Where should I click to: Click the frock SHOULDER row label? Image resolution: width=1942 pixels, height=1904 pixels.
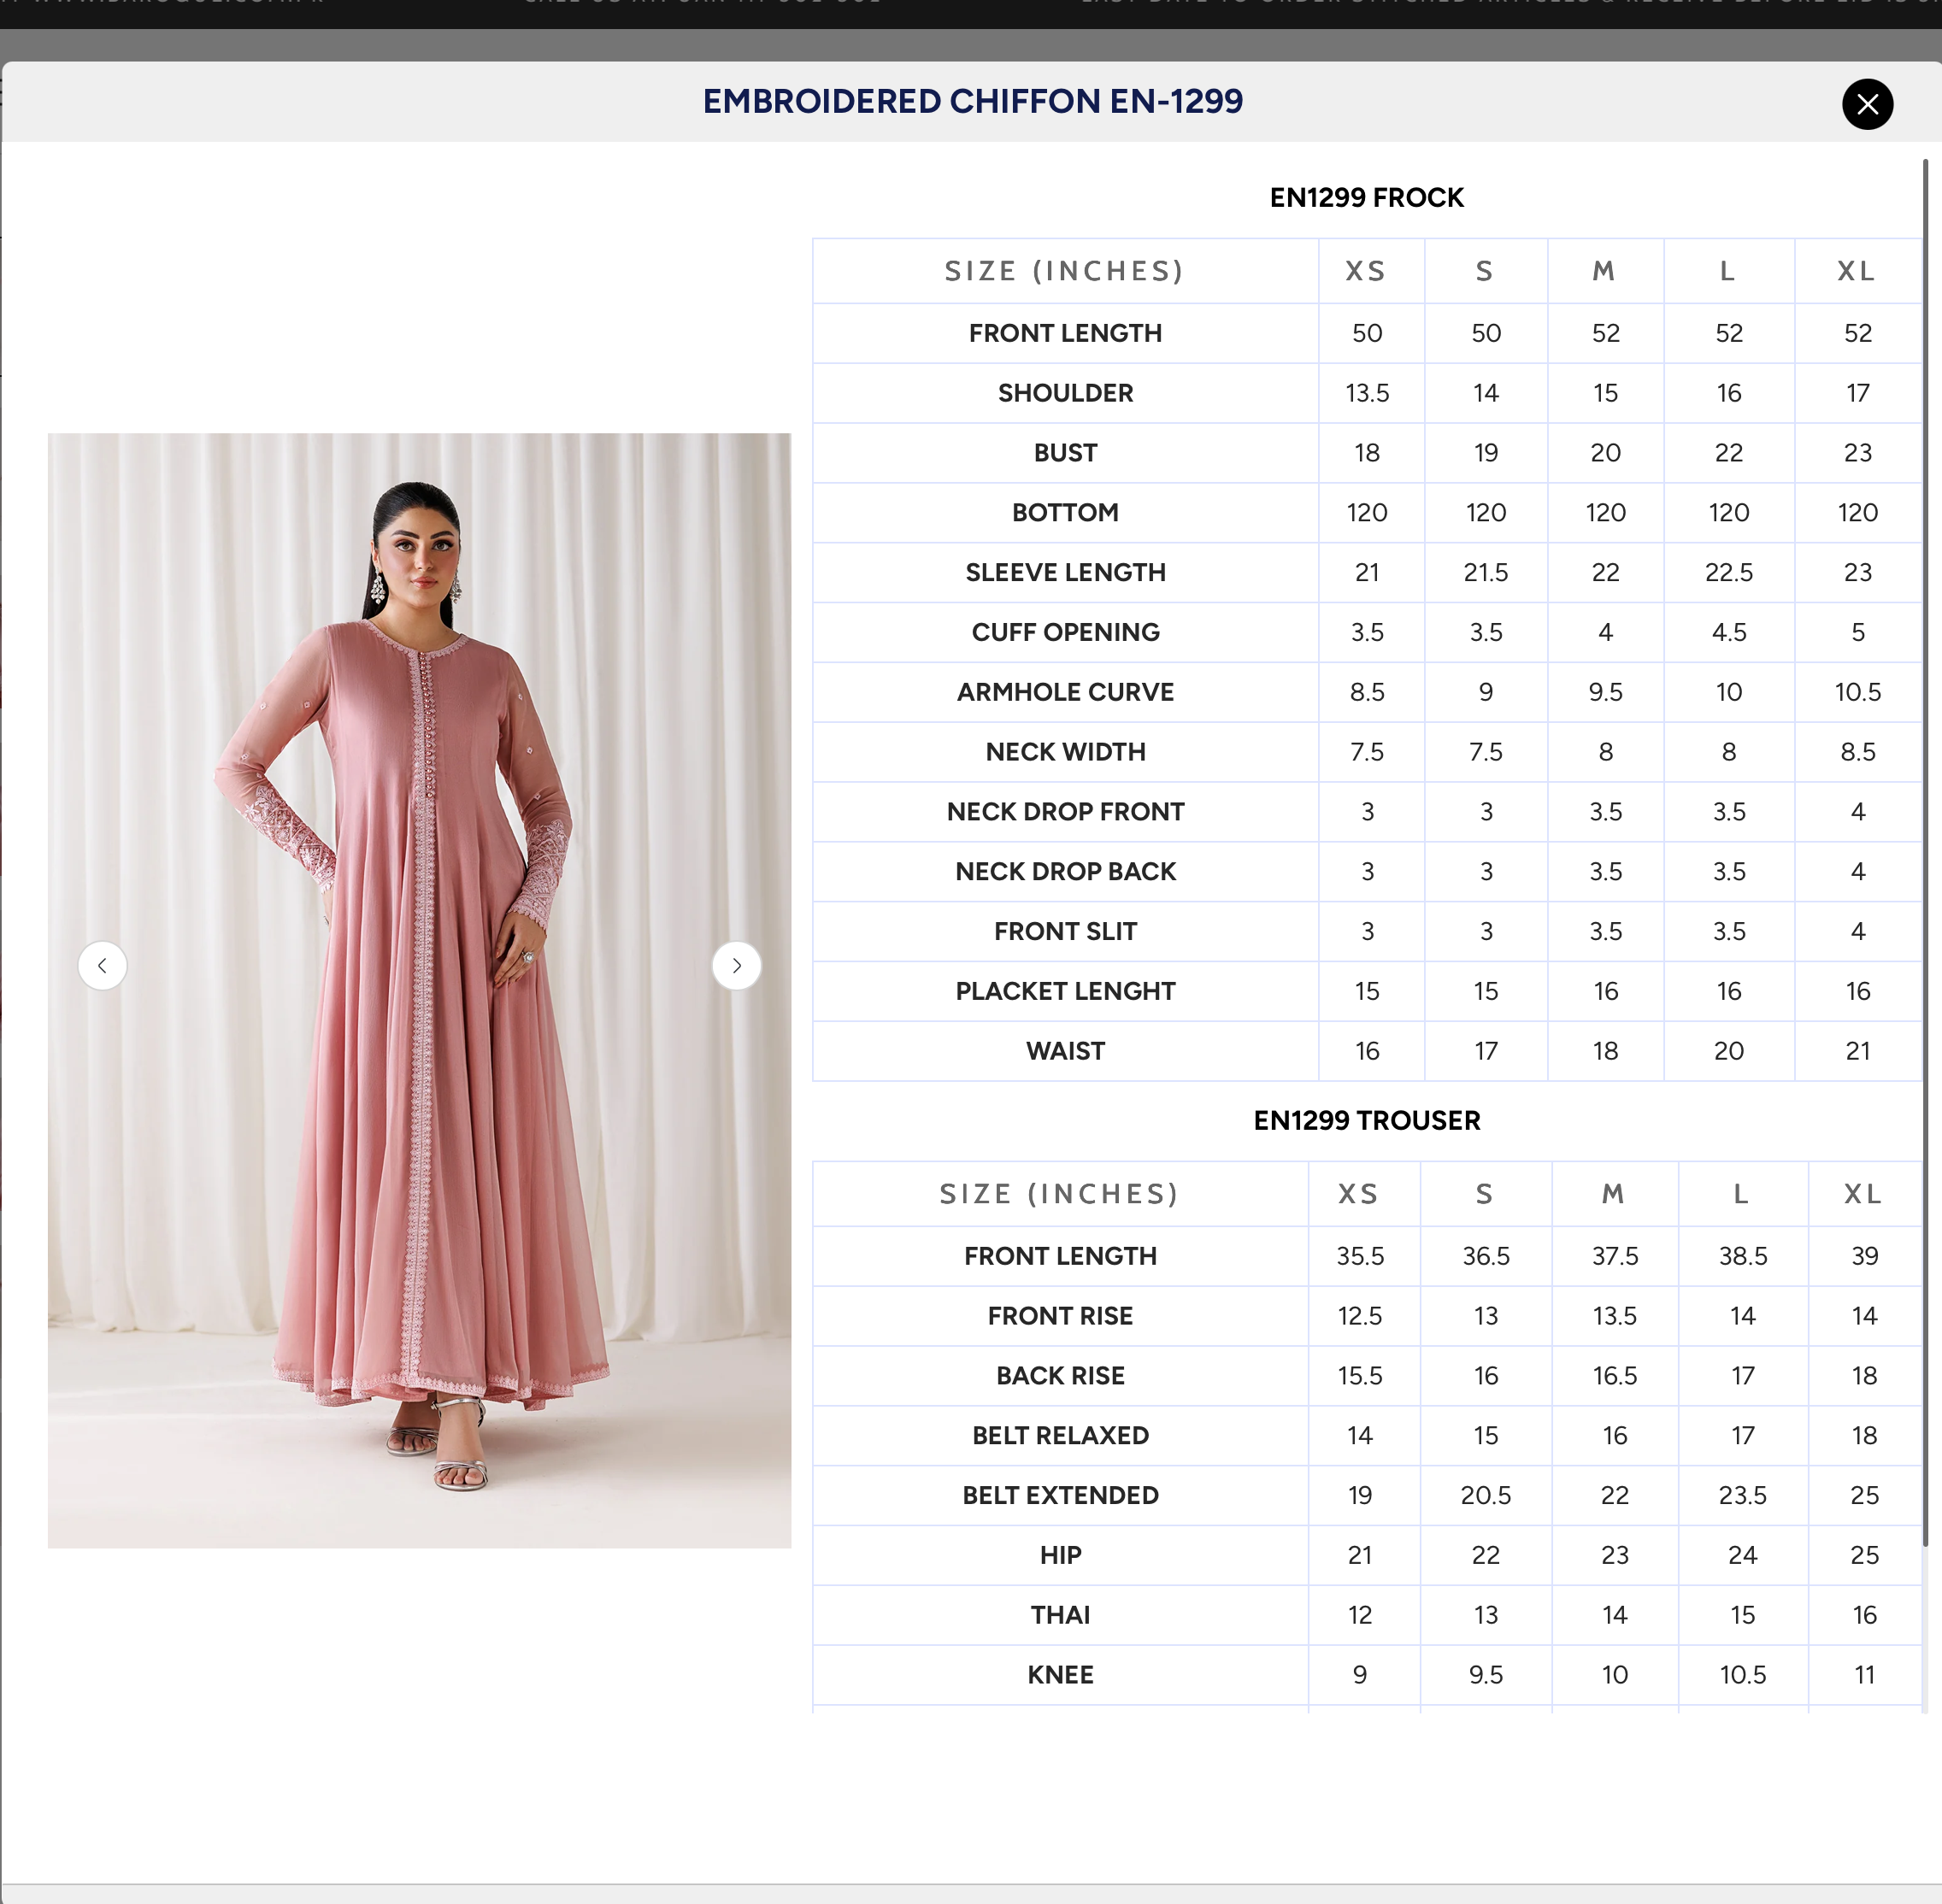tap(1065, 393)
